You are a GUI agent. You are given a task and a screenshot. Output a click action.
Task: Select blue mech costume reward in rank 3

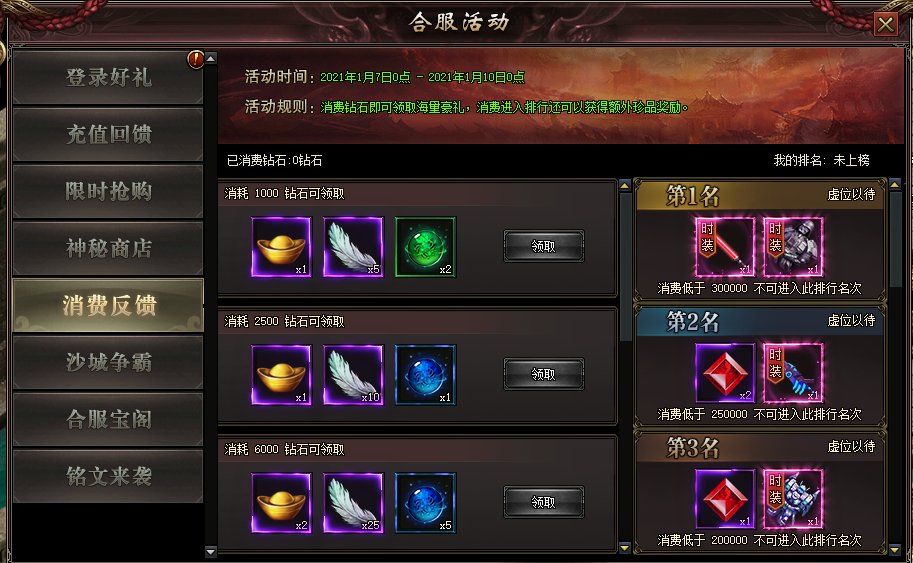click(793, 498)
